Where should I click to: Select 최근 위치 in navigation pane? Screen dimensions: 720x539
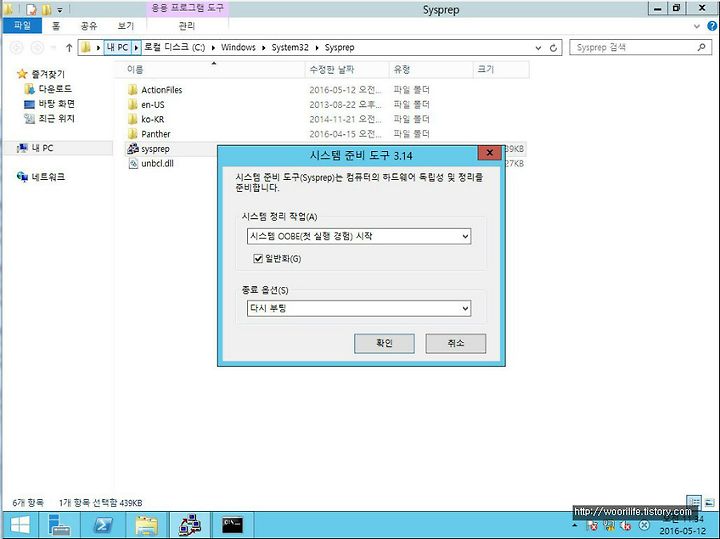[56, 118]
